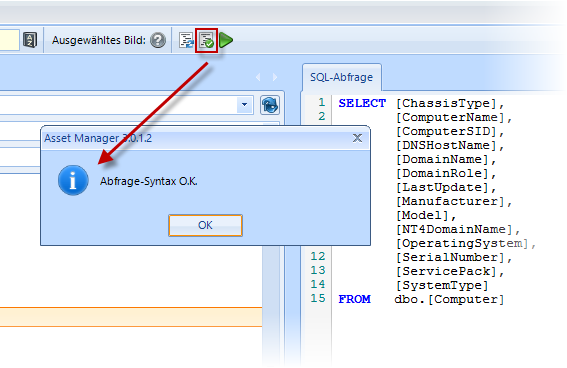Open help via the question mark icon

point(158,40)
